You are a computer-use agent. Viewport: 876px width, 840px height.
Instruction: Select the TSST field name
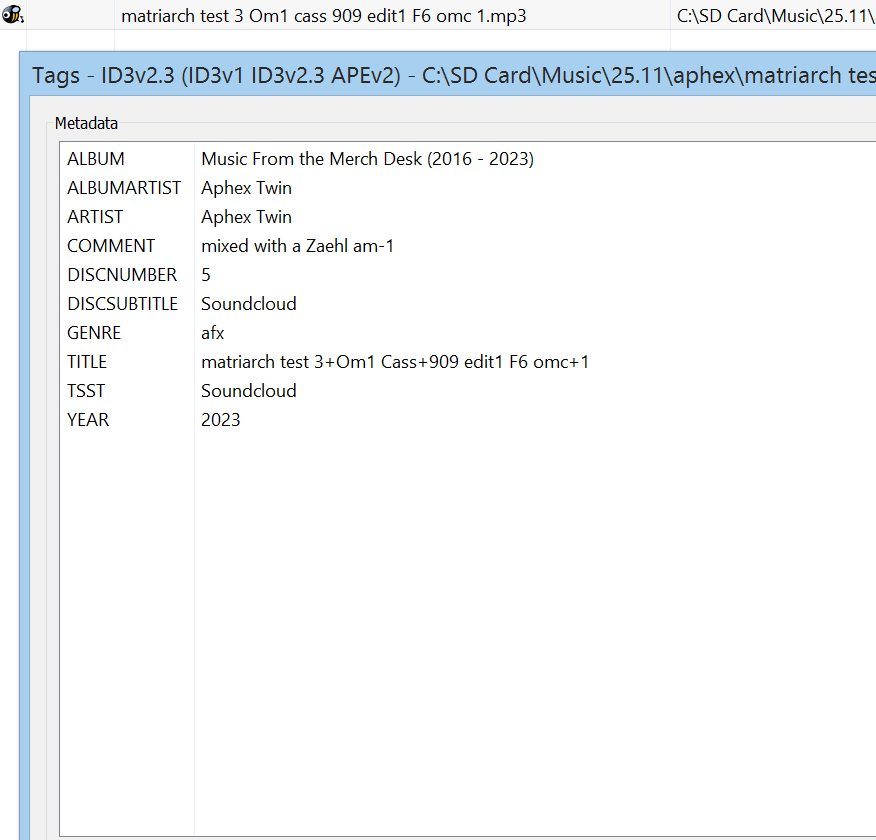click(86, 391)
